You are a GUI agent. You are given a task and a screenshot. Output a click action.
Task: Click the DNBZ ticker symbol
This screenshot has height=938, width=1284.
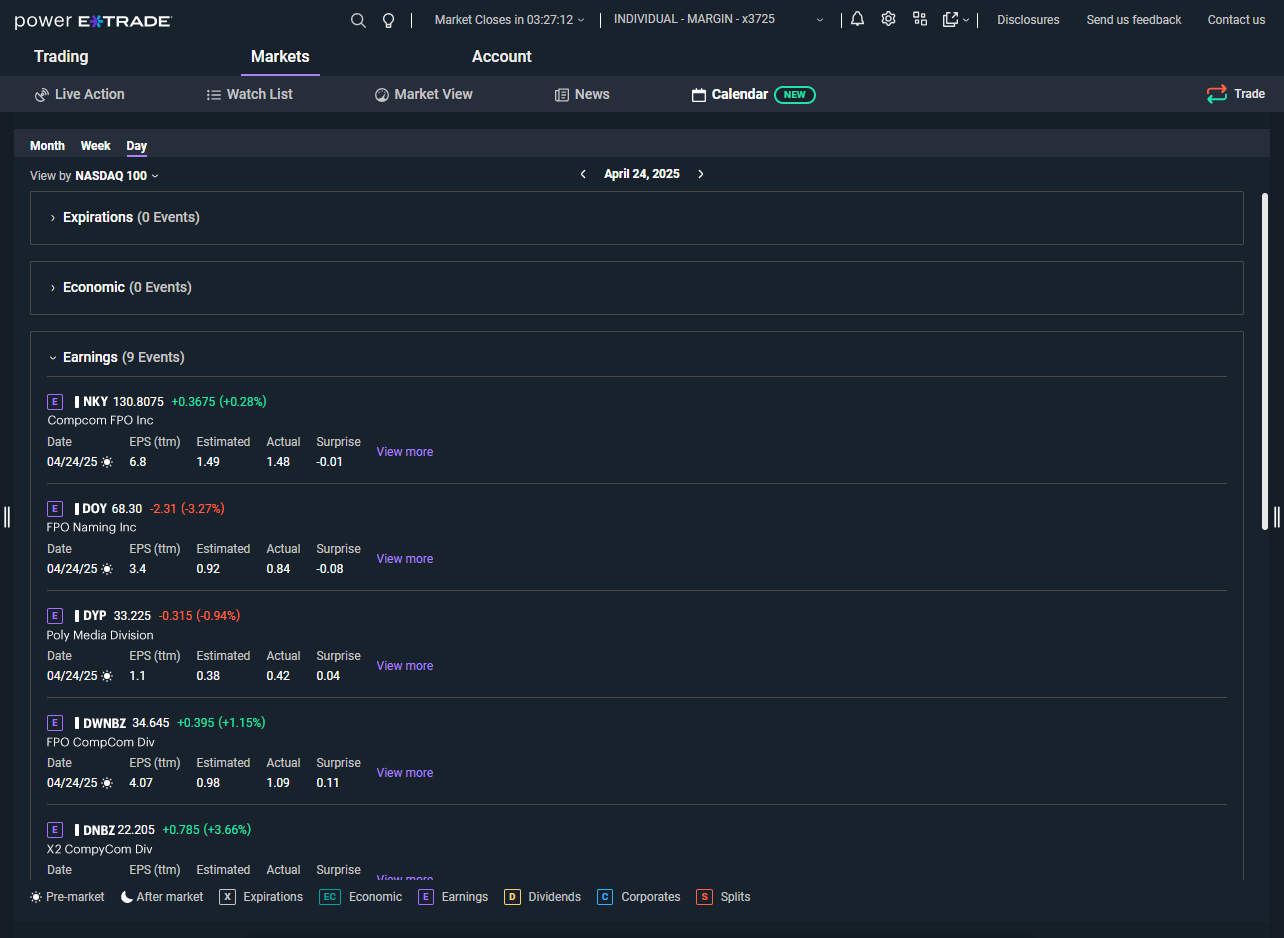pyautogui.click(x=99, y=830)
